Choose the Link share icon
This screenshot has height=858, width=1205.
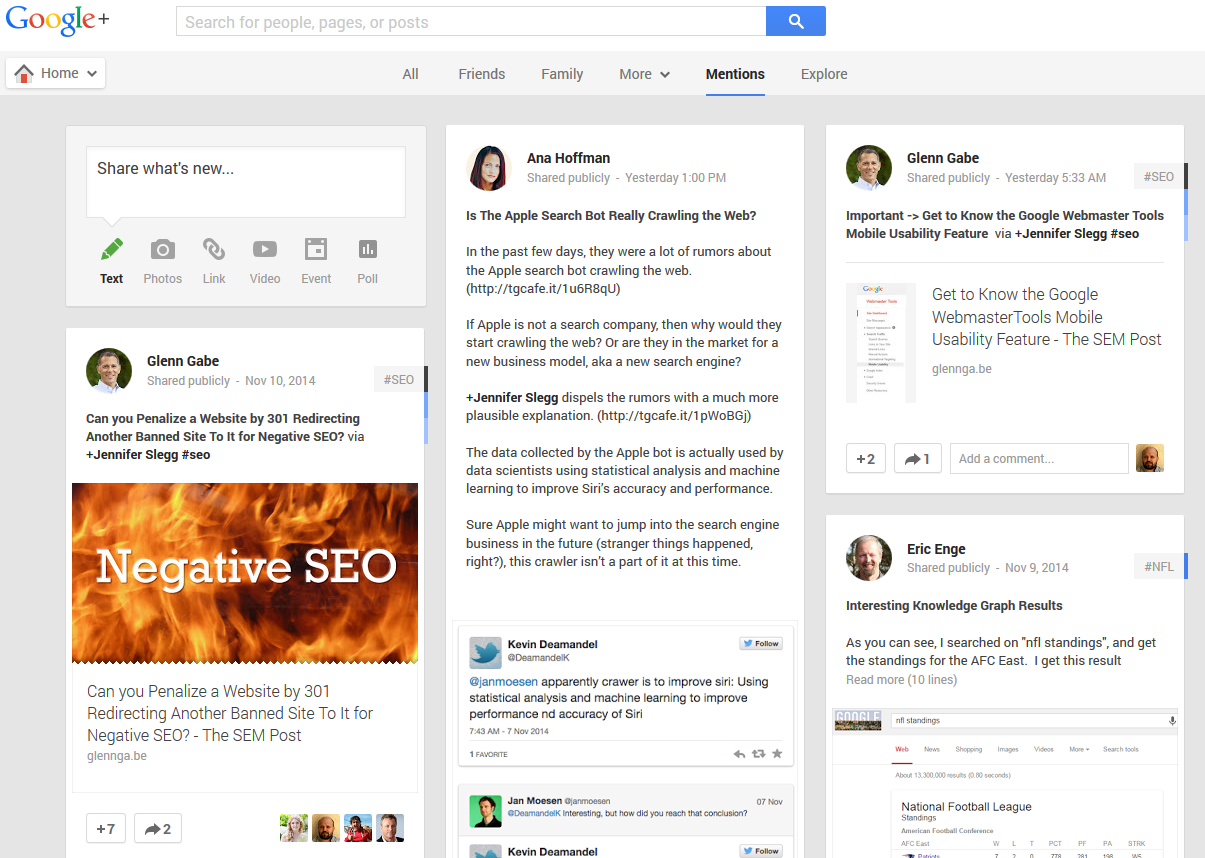(214, 250)
